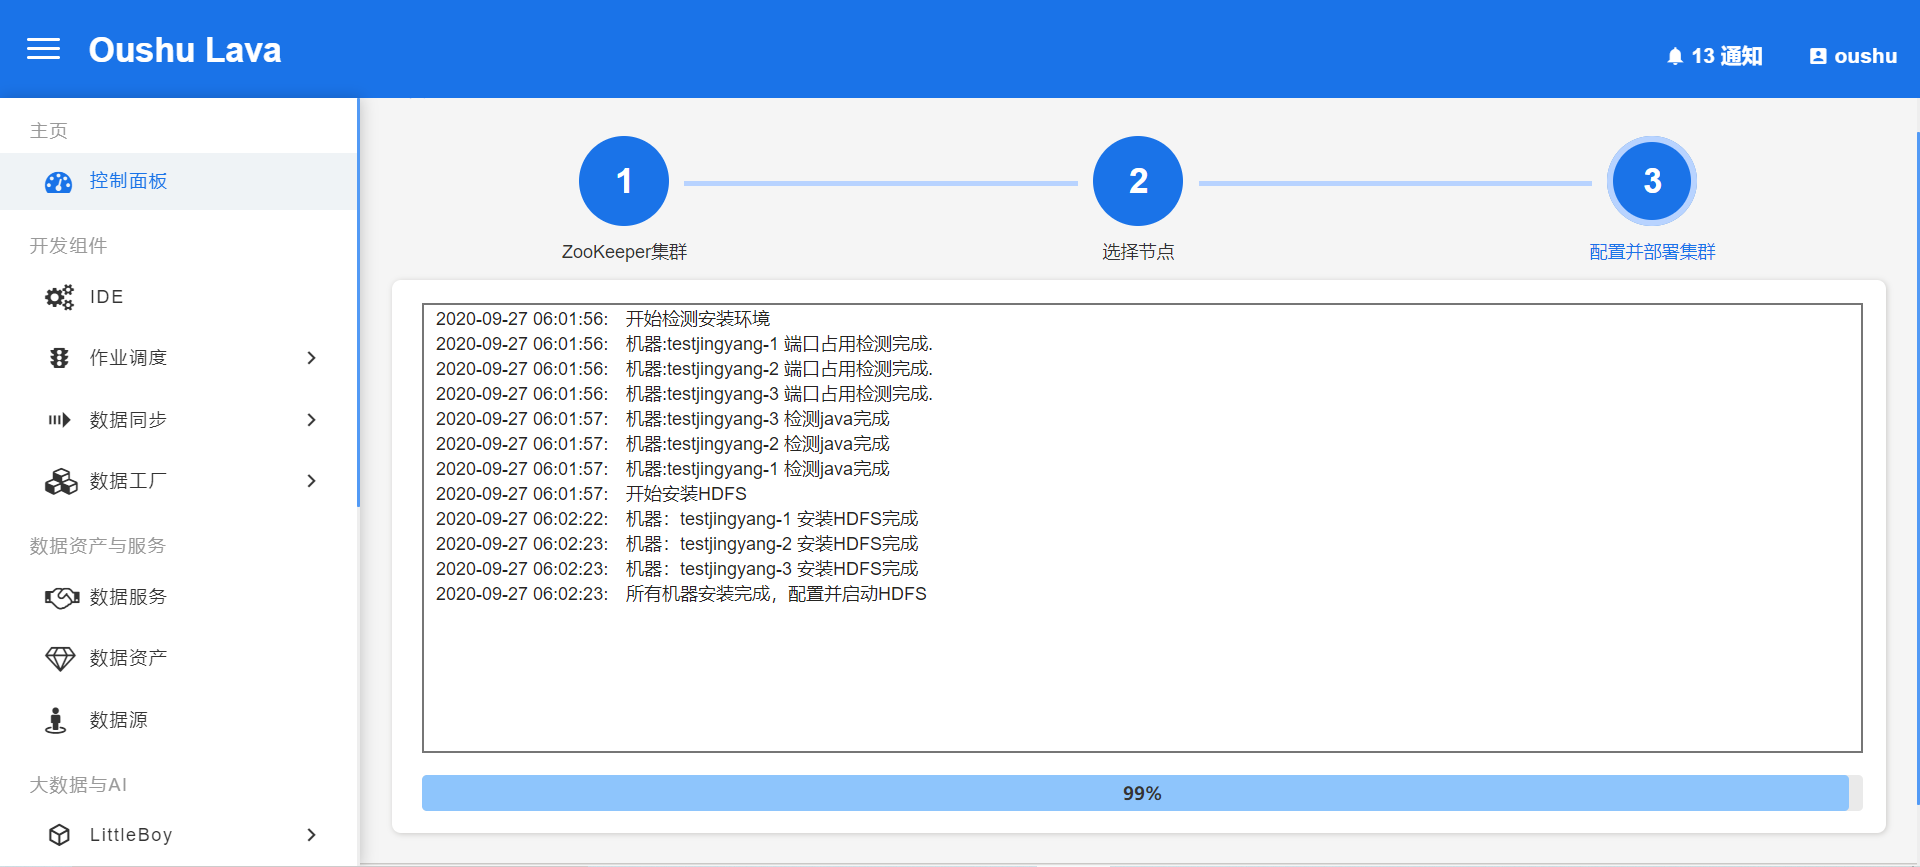Click the testjingyang-3 安装HDFS完成 log line
The height and width of the screenshot is (867, 1920).
click(x=677, y=569)
